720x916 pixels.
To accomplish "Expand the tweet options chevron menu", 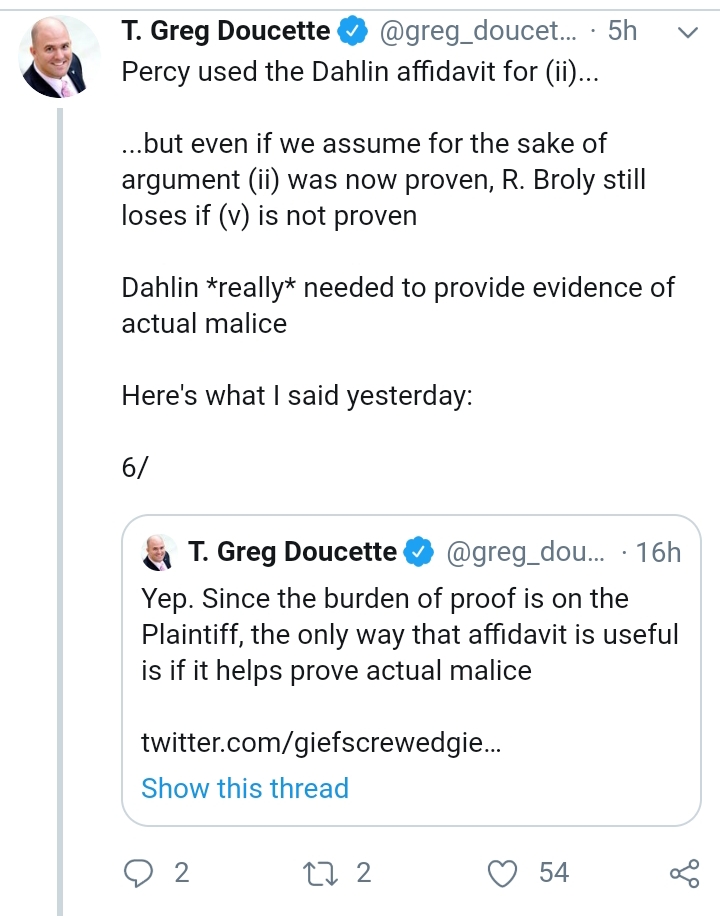I will pyautogui.click(x=688, y=32).
